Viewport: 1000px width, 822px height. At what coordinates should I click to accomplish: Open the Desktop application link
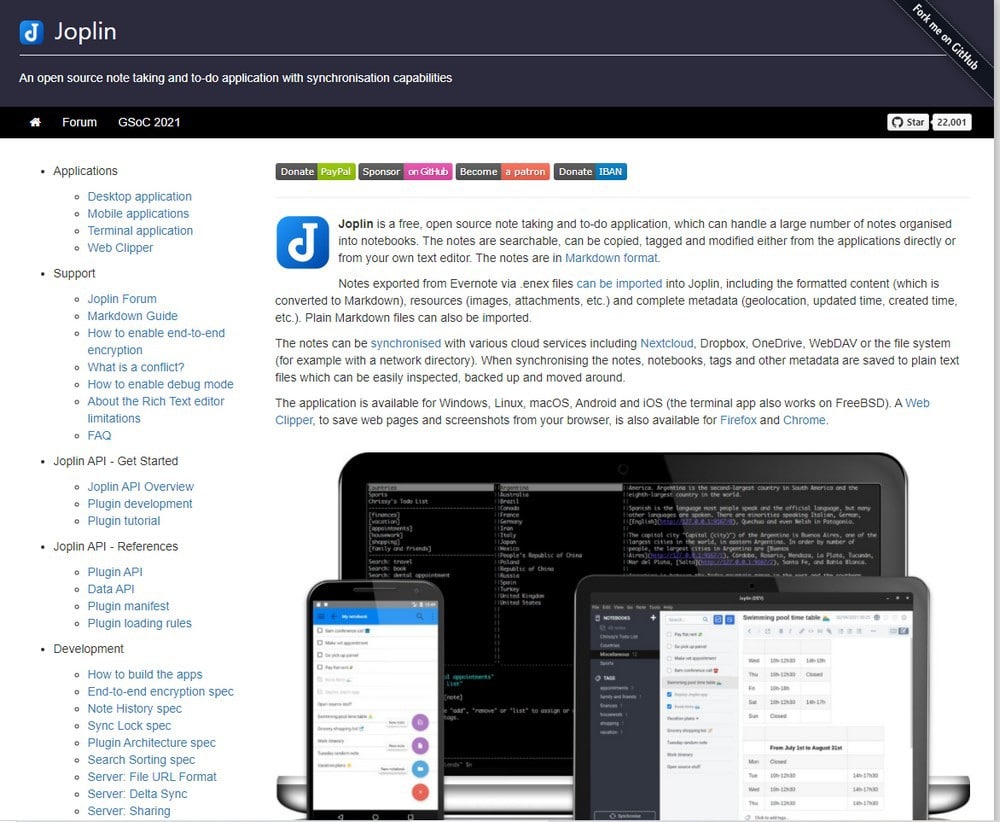(x=139, y=197)
